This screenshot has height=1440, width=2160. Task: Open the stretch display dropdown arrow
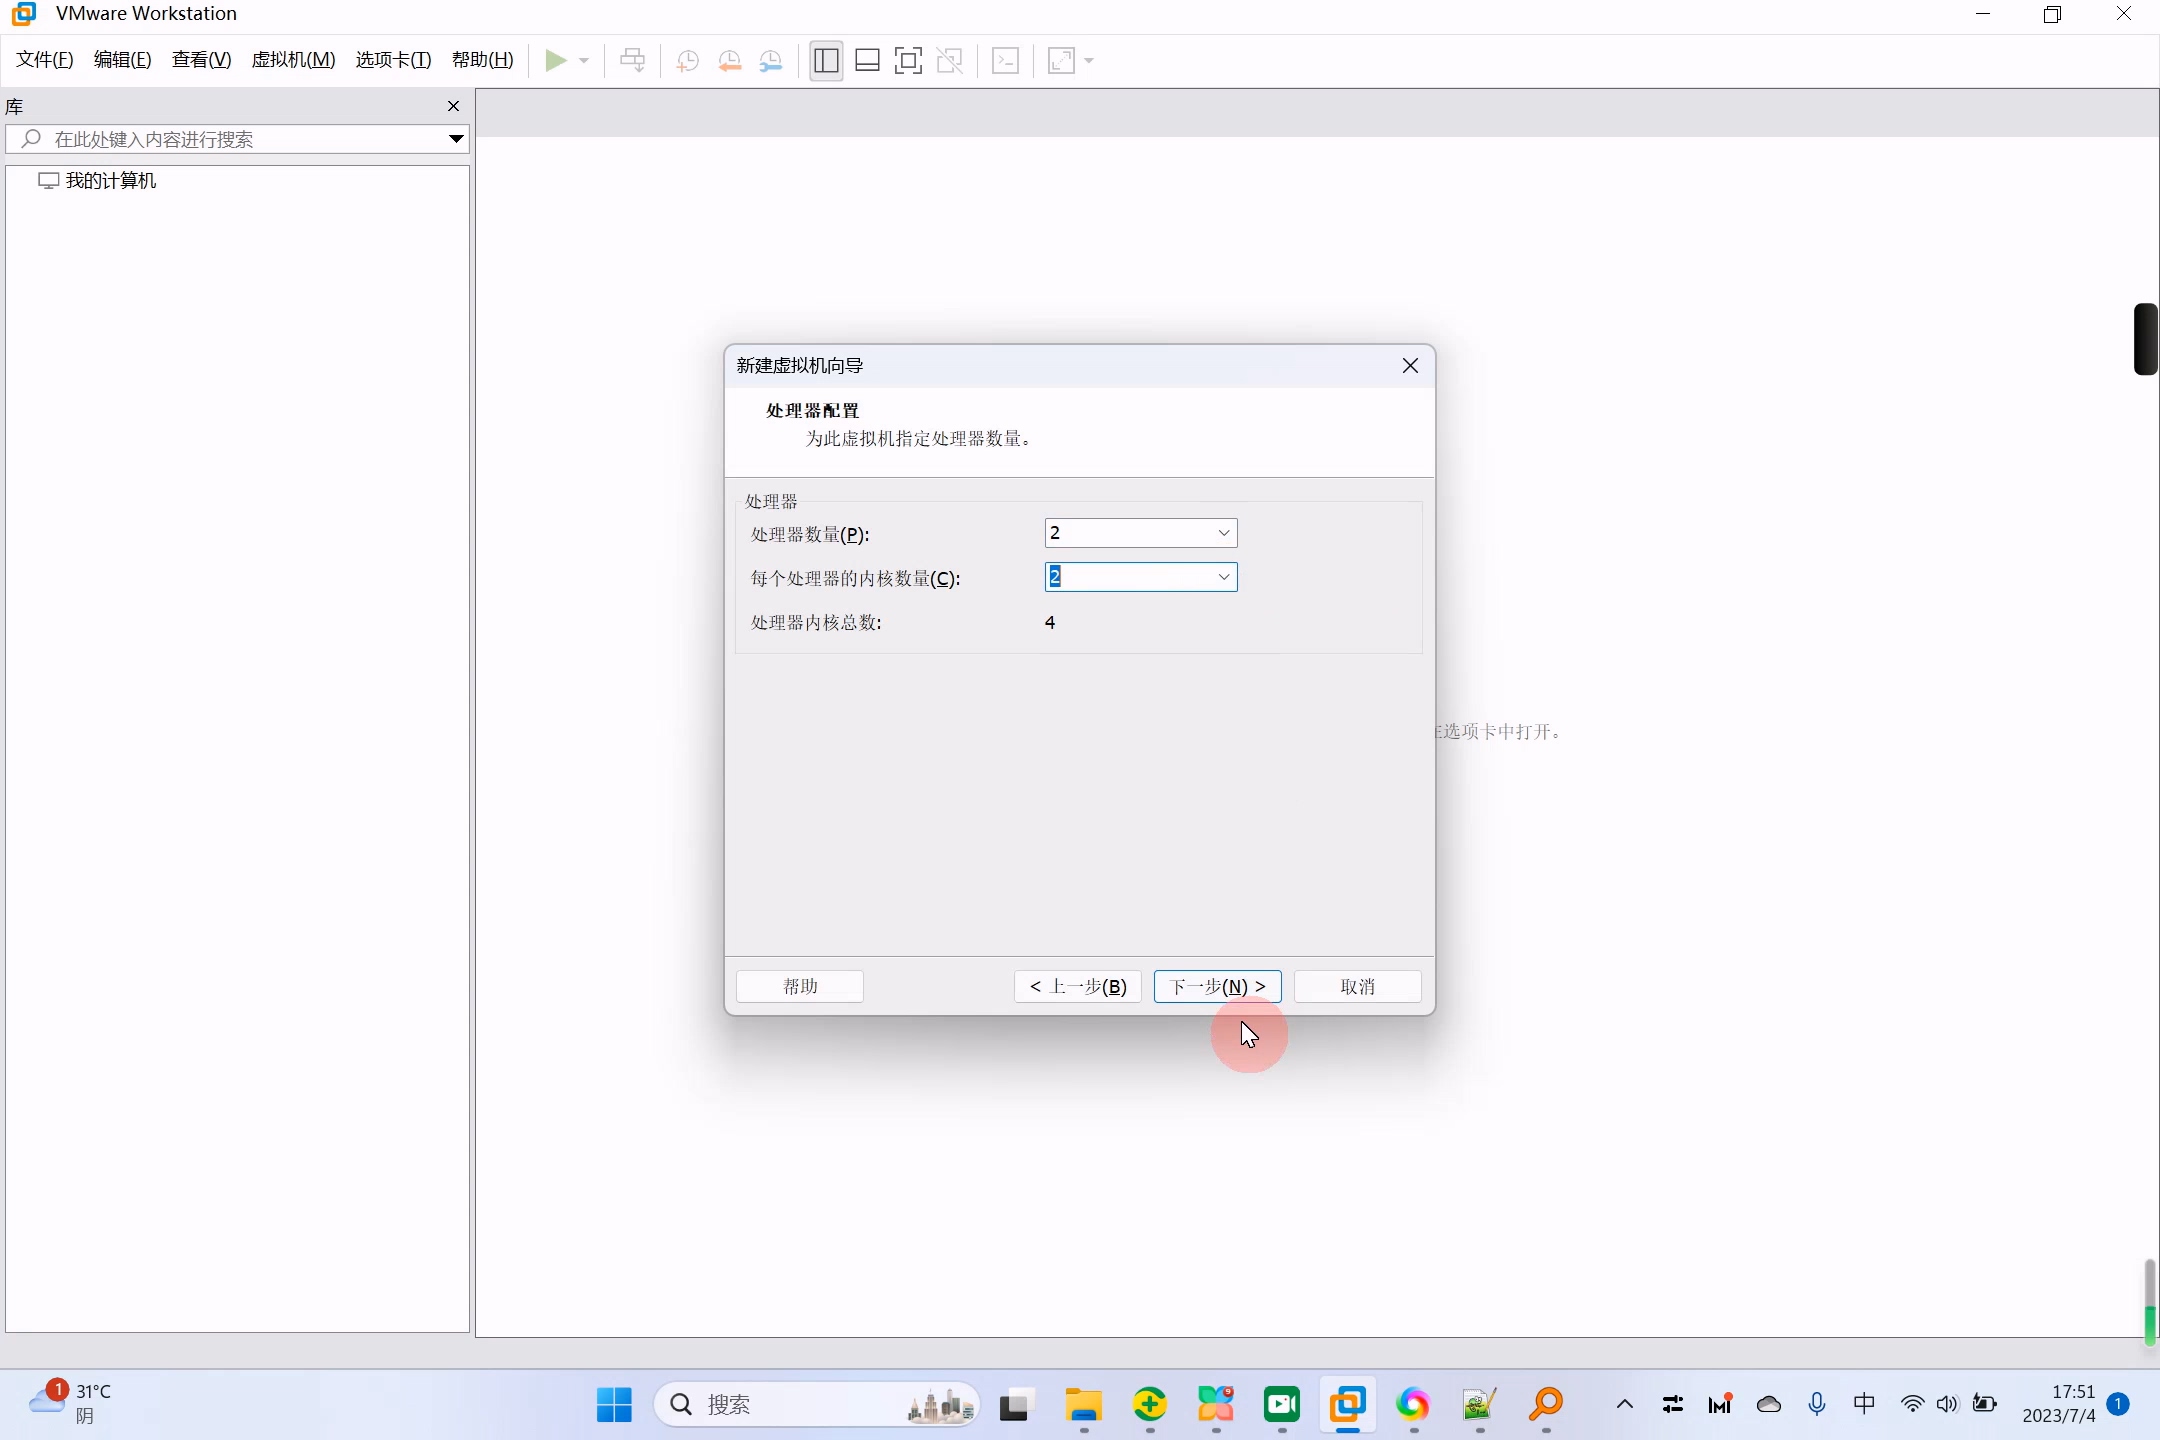(1089, 61)
